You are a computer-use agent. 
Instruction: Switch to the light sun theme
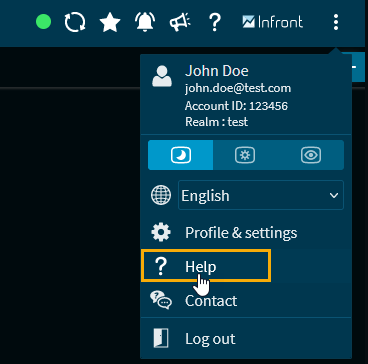[245, 155]
